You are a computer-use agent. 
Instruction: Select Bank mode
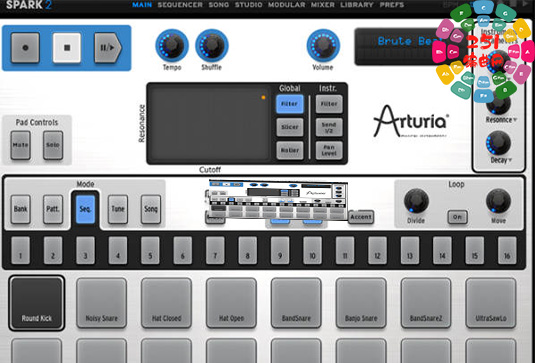point(20,209)
